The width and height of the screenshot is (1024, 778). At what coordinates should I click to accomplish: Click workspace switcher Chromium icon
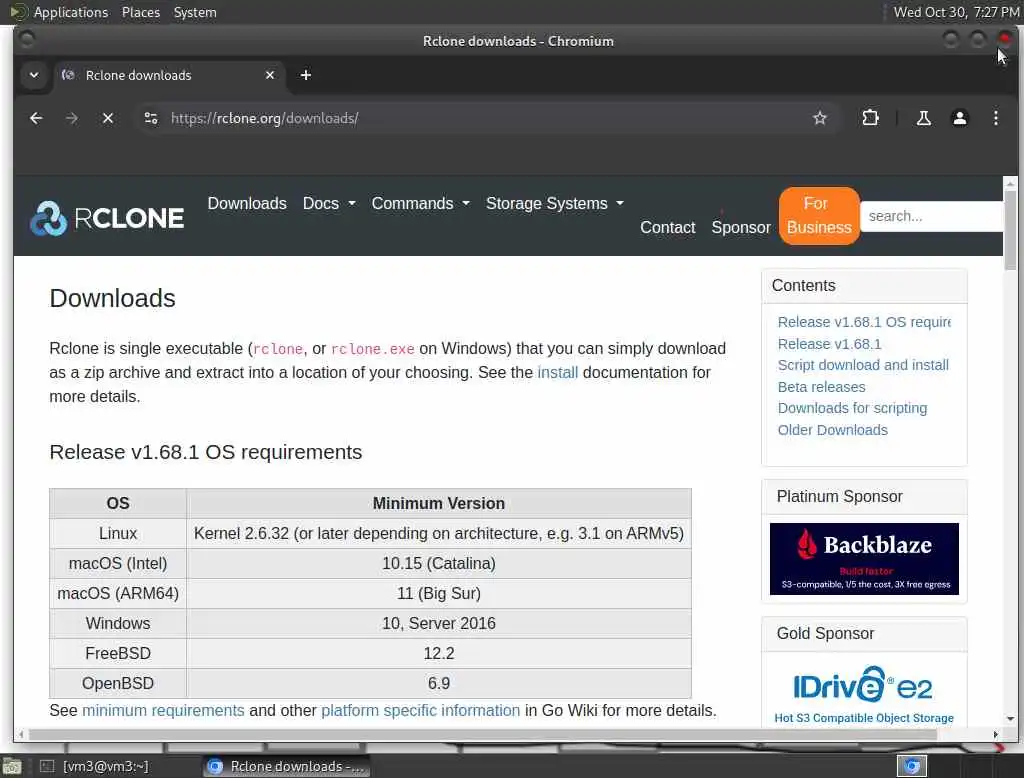[x=912, y=766]
